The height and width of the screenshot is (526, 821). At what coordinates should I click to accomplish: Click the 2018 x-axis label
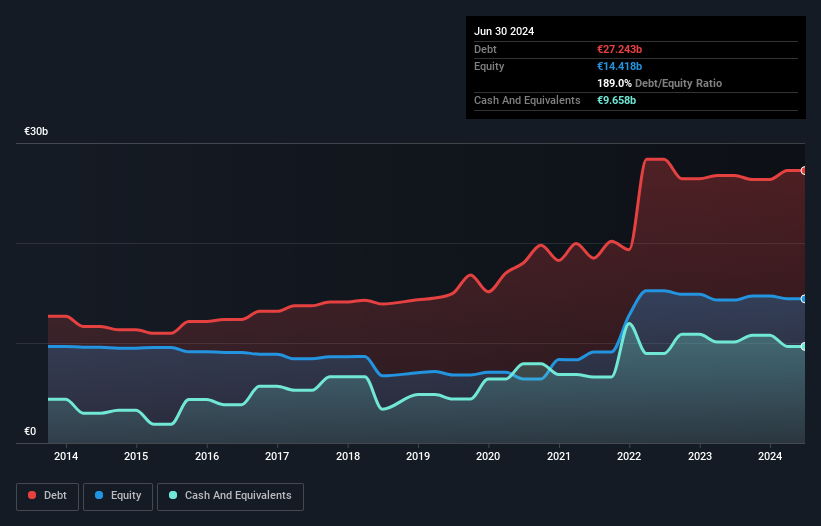(348, 456)
